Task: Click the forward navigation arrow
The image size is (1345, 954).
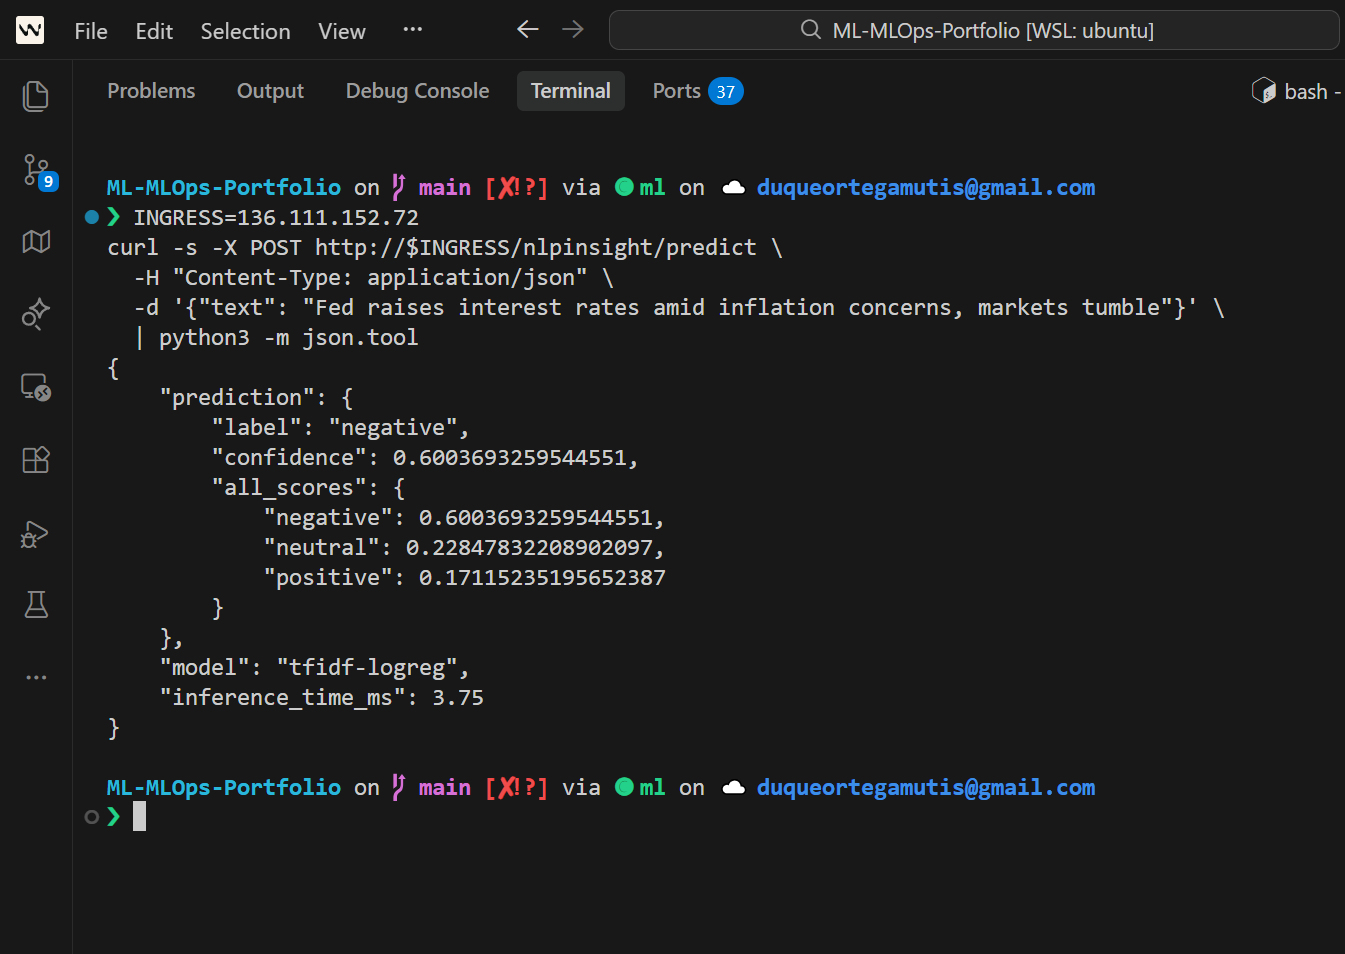Action: click(572, 29)
